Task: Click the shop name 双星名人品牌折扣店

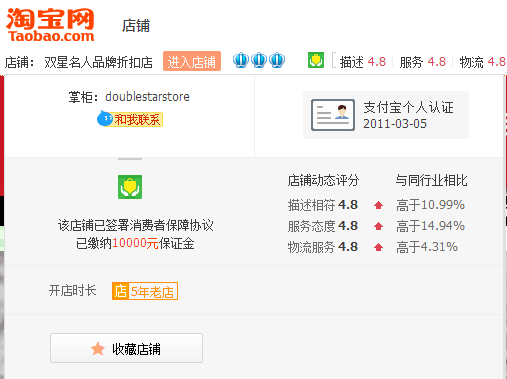Action: pos(98,62)
